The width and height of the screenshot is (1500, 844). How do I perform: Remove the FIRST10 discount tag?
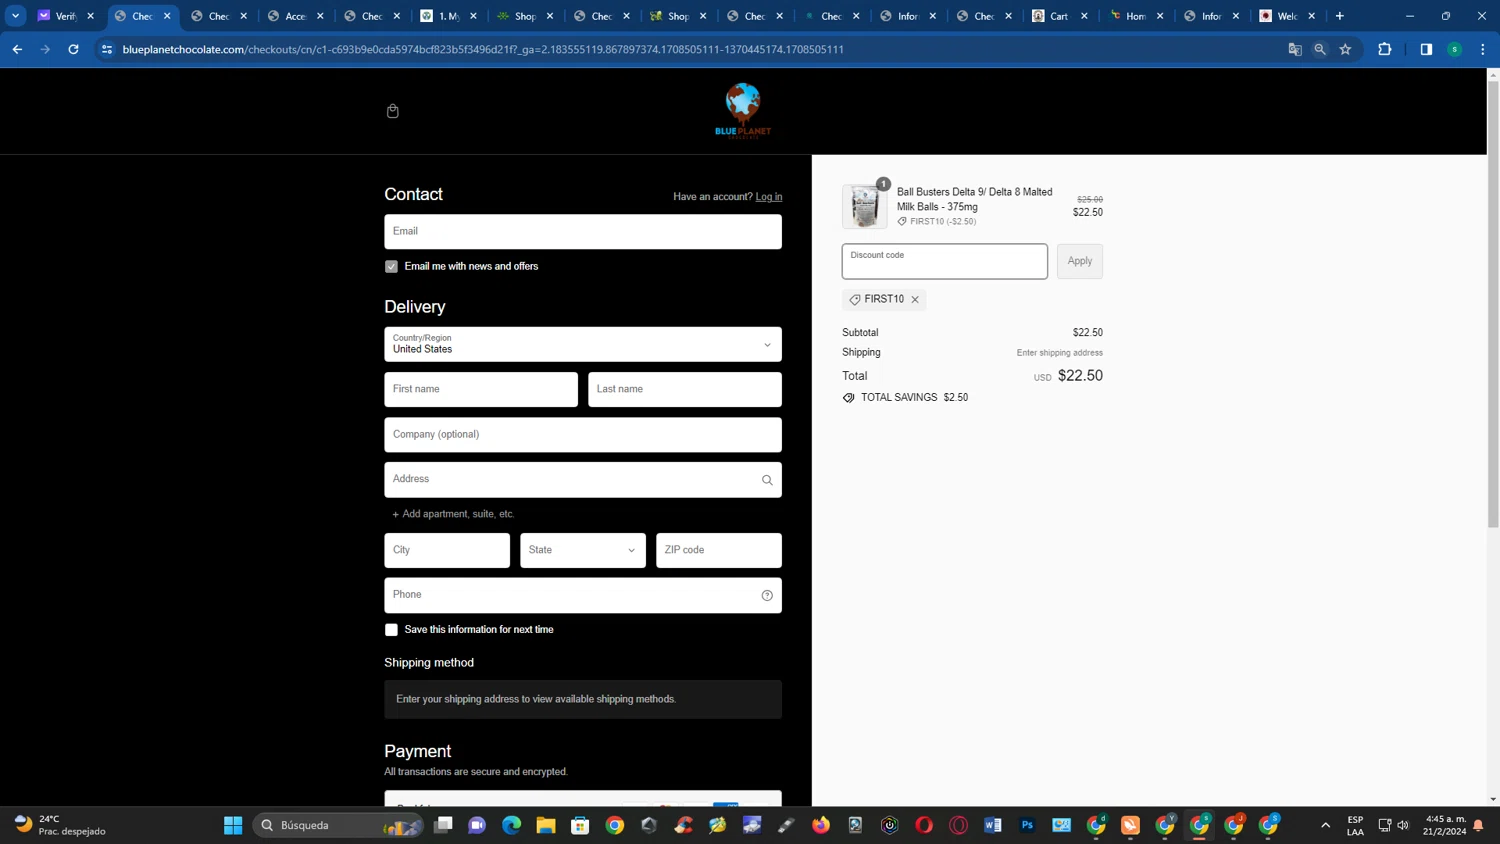915,299
